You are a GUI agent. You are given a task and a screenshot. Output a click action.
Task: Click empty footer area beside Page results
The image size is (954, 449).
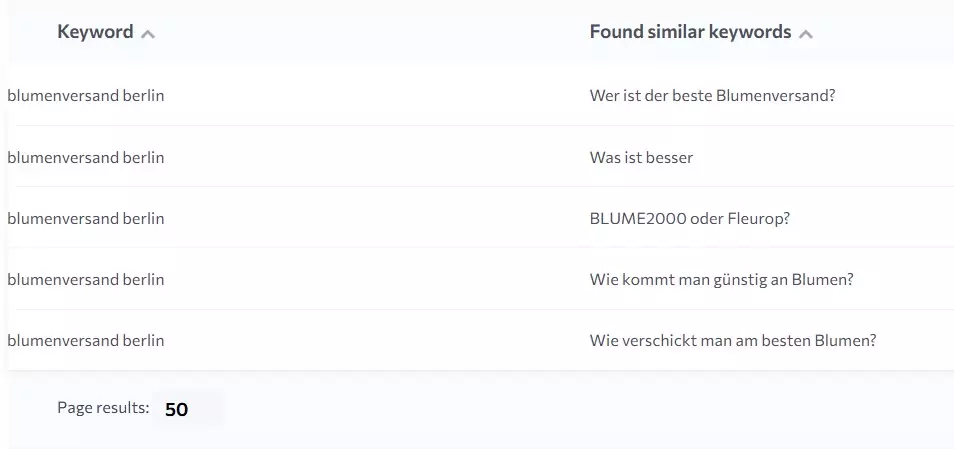point(548,409)
